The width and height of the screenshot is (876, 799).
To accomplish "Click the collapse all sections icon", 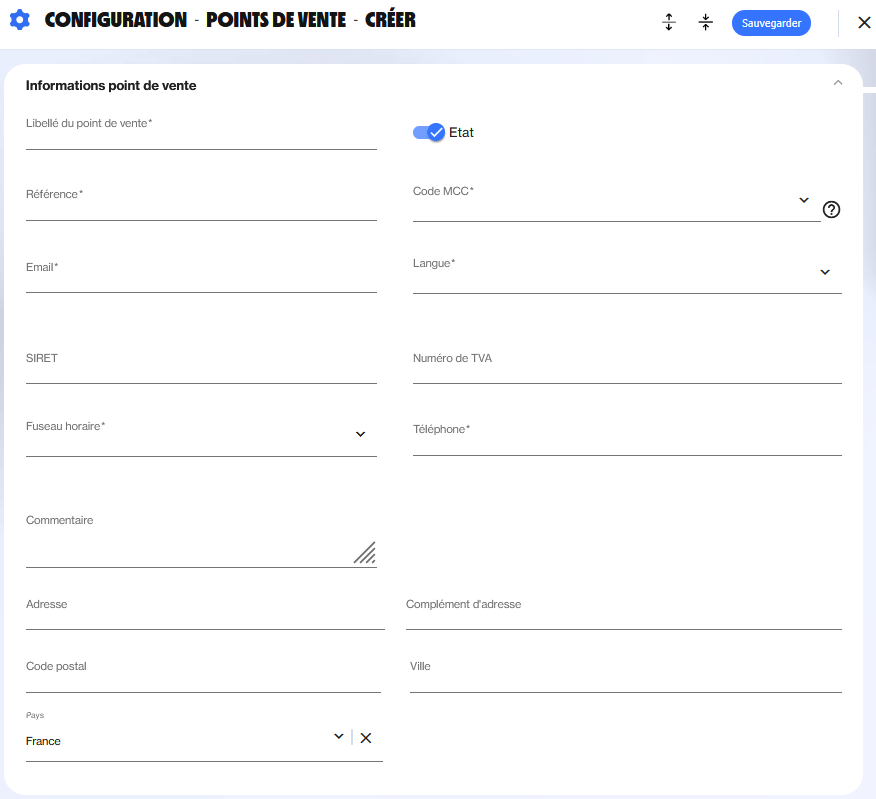I will coord(706,23).
